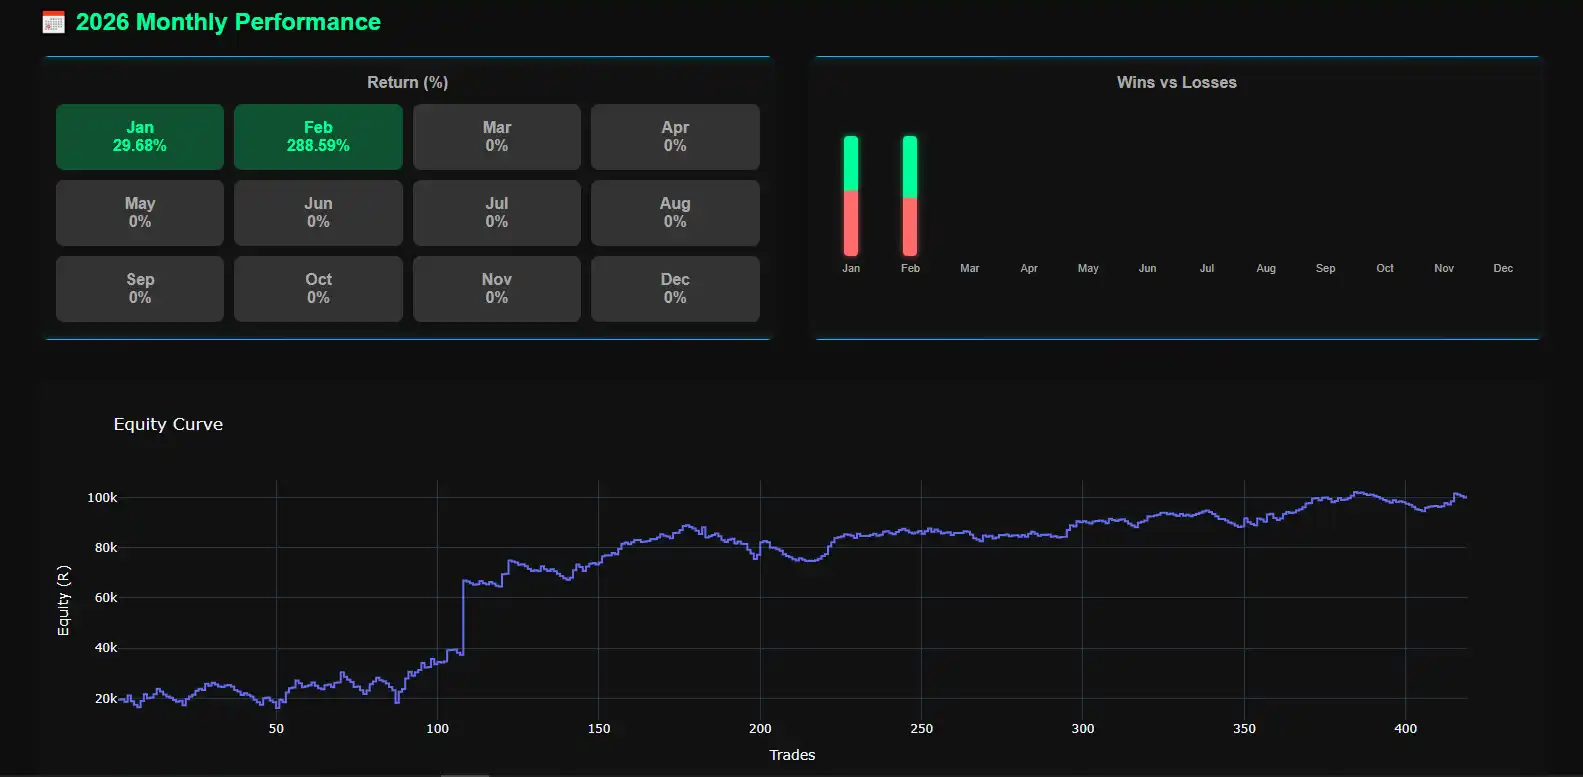Click the 20k label on the equity axis
Screen dimensions: 1583x777
point(106,698)
